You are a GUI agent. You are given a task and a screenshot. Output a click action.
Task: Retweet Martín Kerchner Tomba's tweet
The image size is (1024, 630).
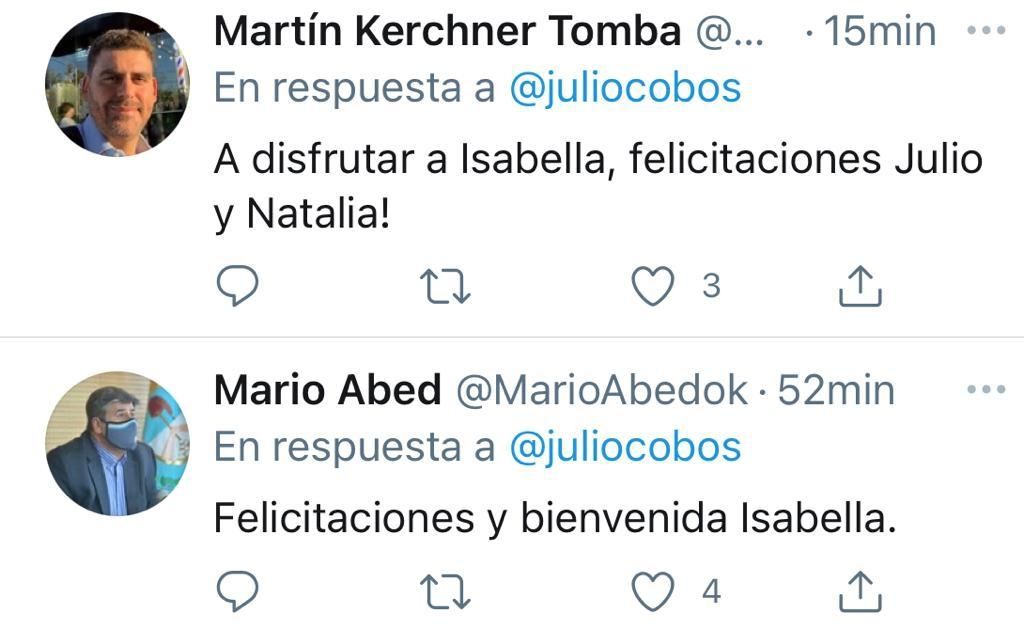446,287
